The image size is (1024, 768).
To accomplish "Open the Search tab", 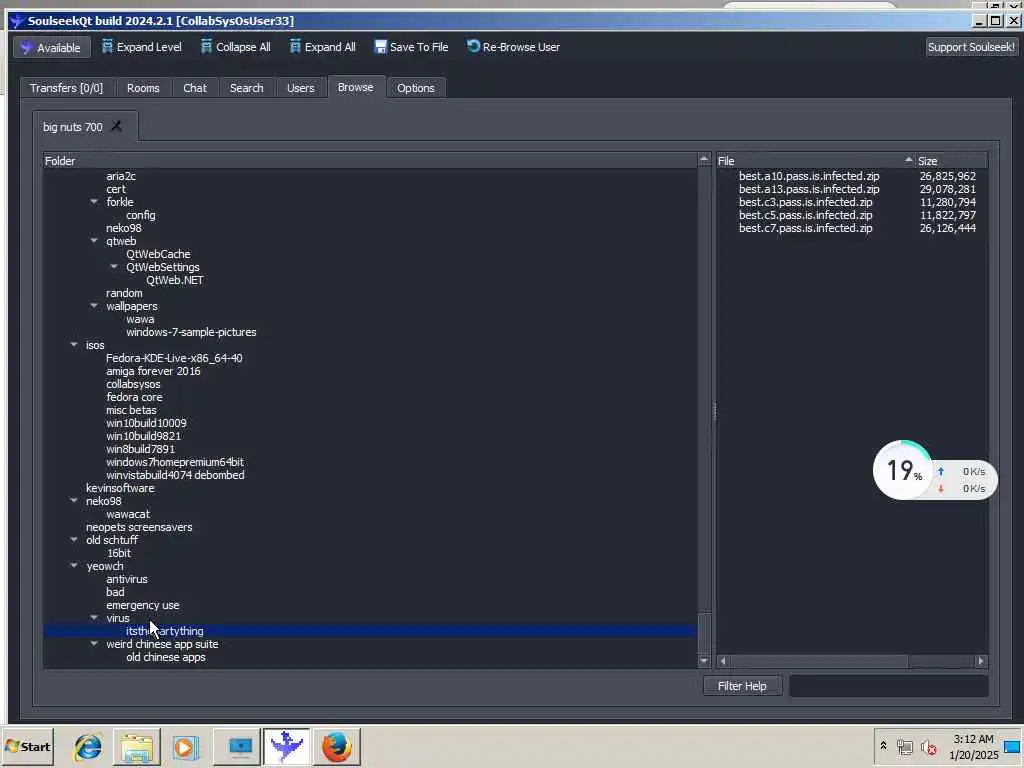I will pos(246,88).
